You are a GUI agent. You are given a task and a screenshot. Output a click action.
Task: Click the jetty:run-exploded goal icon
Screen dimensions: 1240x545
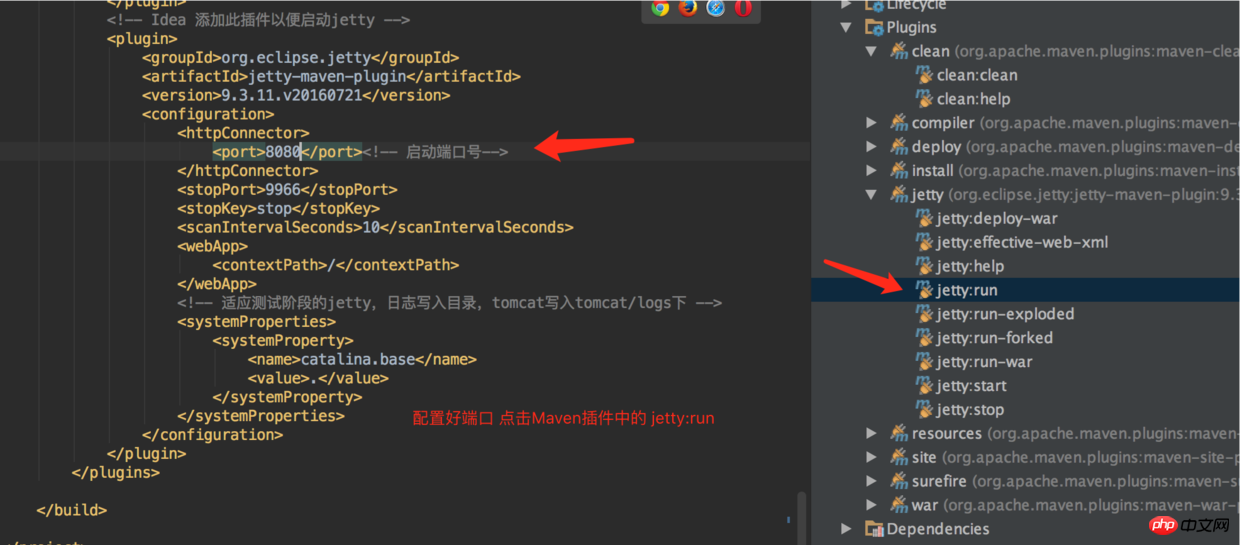coord(925,314)
